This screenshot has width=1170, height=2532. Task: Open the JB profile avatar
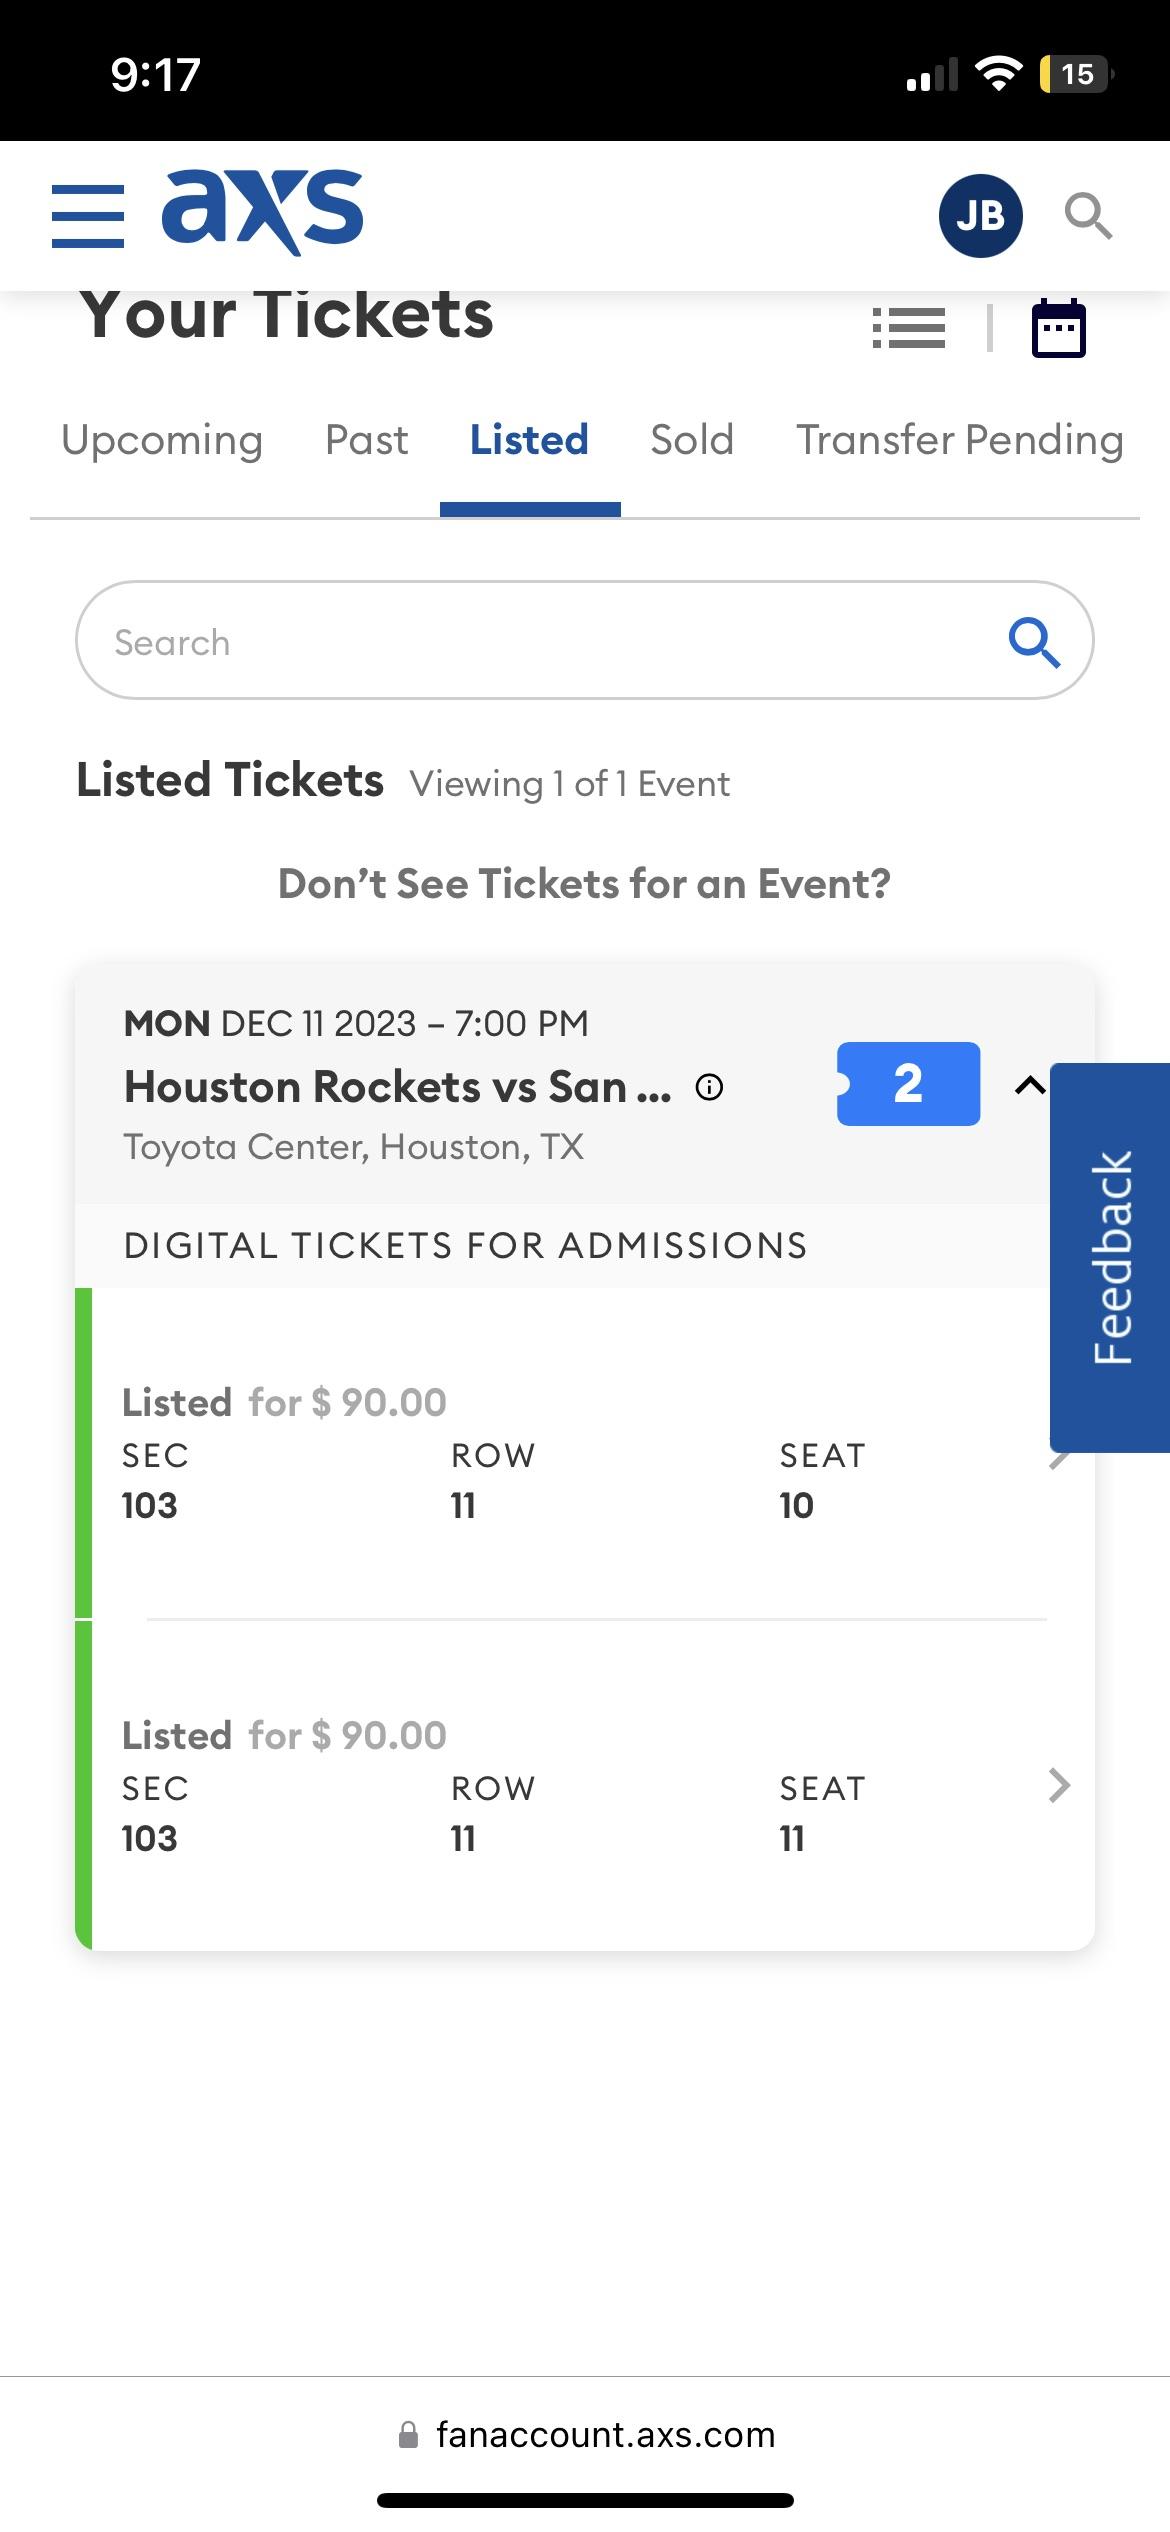(980, 215)
